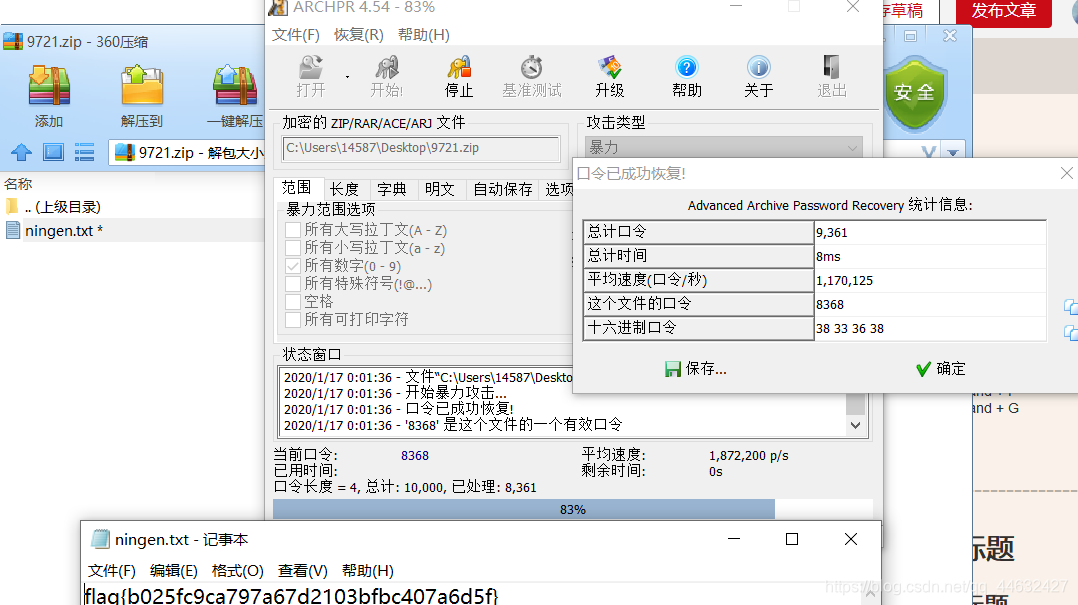The width and height of the screenshot is (1078, 605).
Task: Toggle 所有小写拉丁文(a - z) checkbox
Action: 293,248
